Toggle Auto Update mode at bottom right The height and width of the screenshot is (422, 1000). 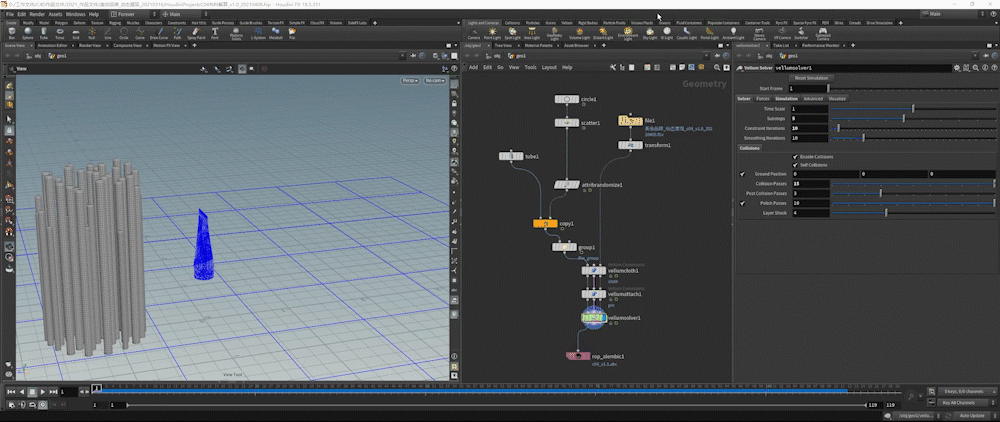tap(973, 416)
